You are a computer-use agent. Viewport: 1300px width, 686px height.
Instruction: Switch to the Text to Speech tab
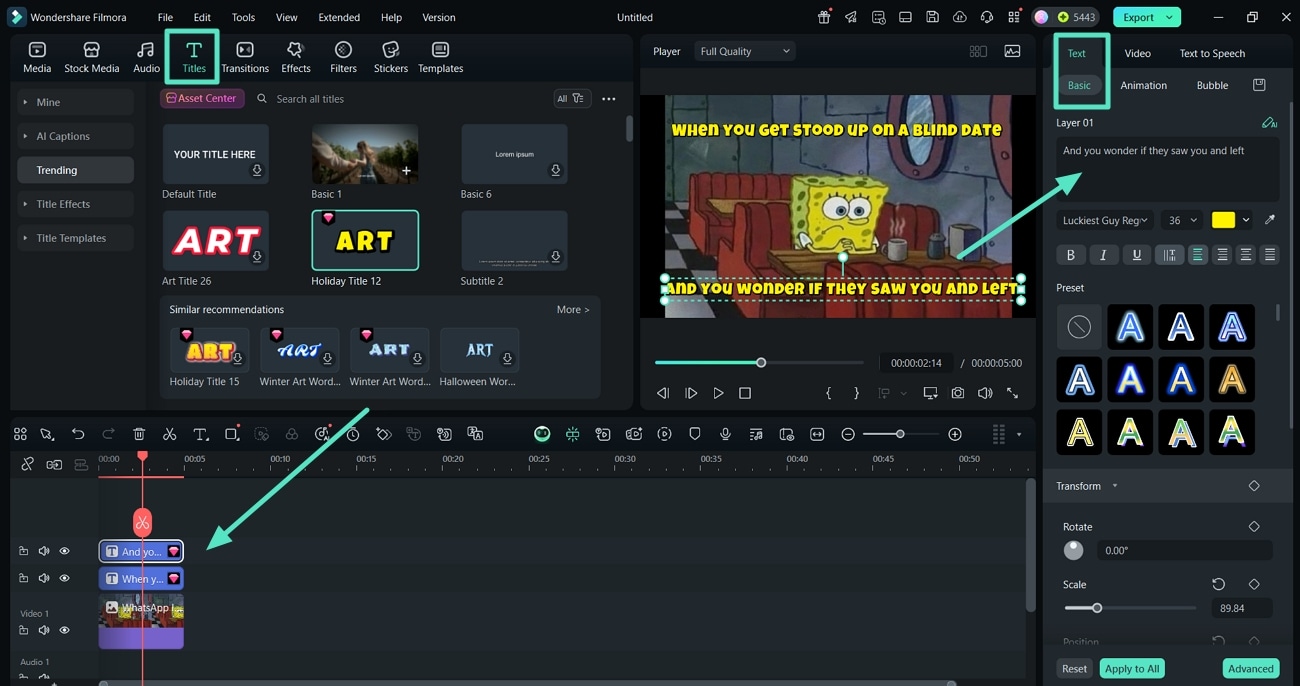(x=1212, y=53)
